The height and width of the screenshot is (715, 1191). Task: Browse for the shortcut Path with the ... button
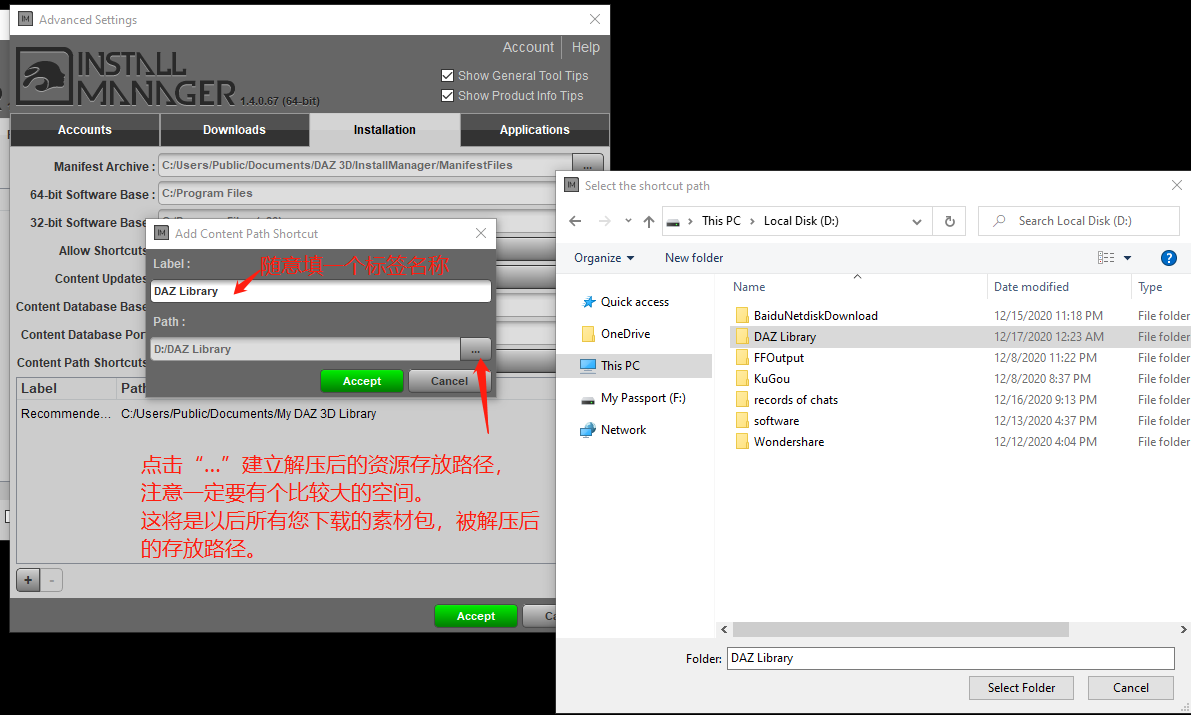tap(475, 350)
